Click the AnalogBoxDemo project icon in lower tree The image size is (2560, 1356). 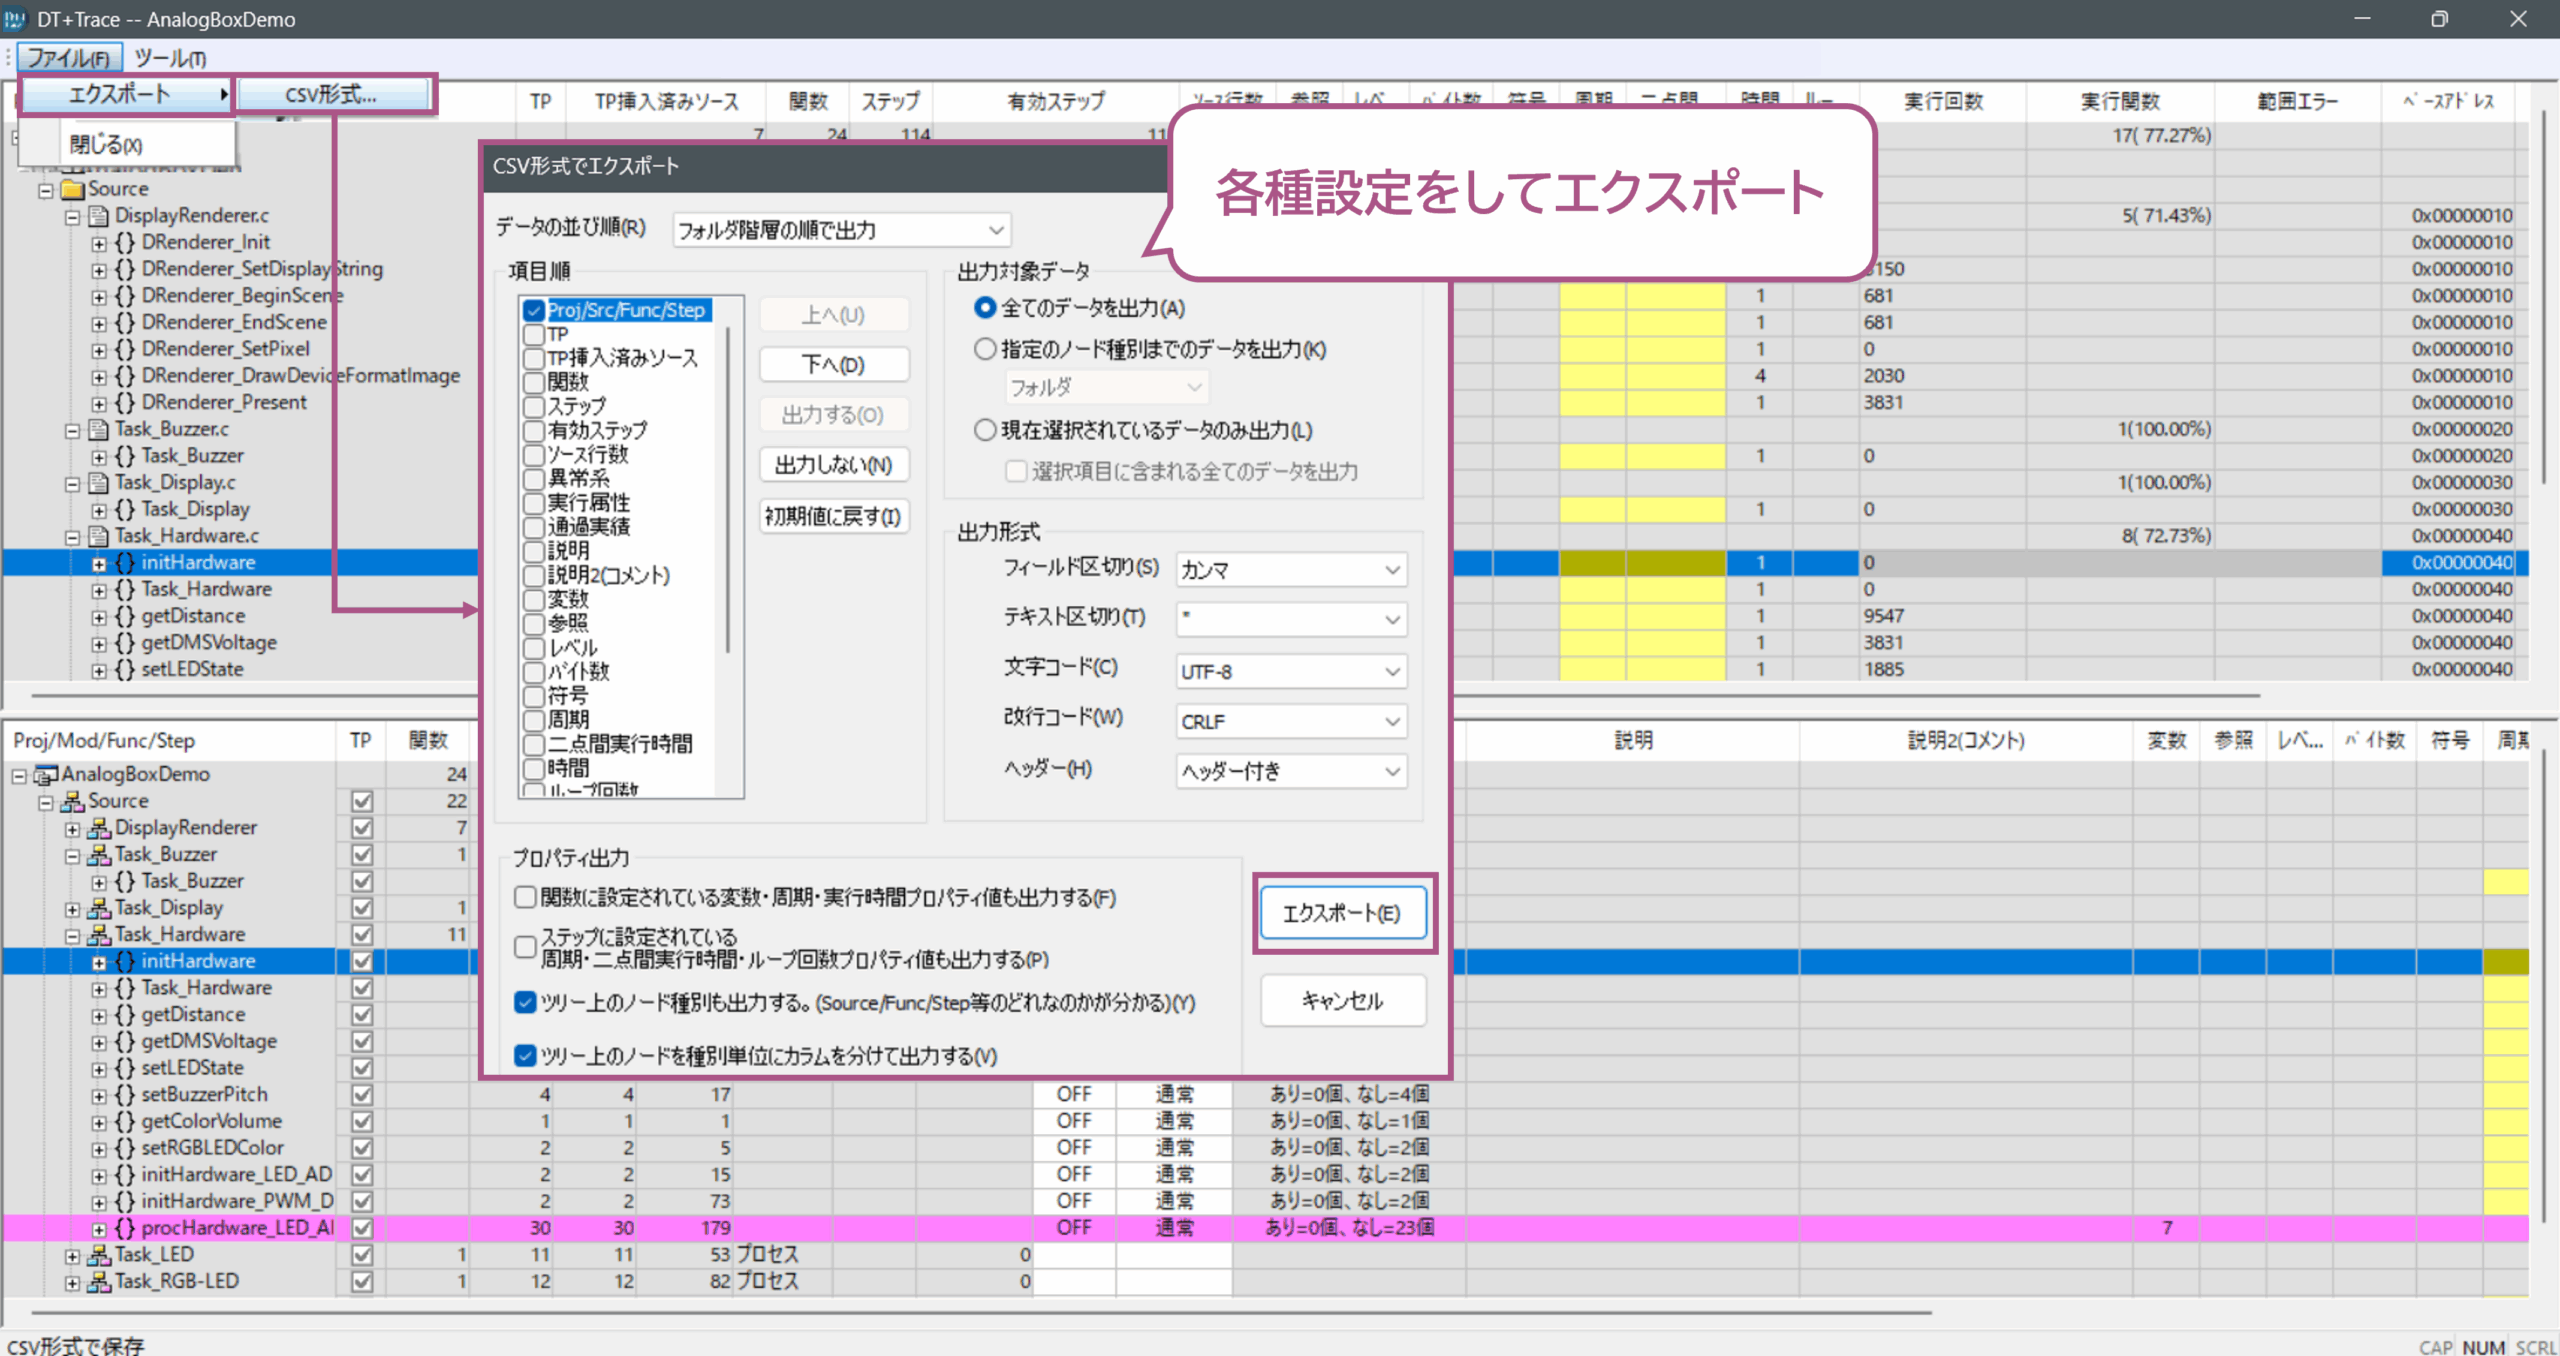click(46, 775)
